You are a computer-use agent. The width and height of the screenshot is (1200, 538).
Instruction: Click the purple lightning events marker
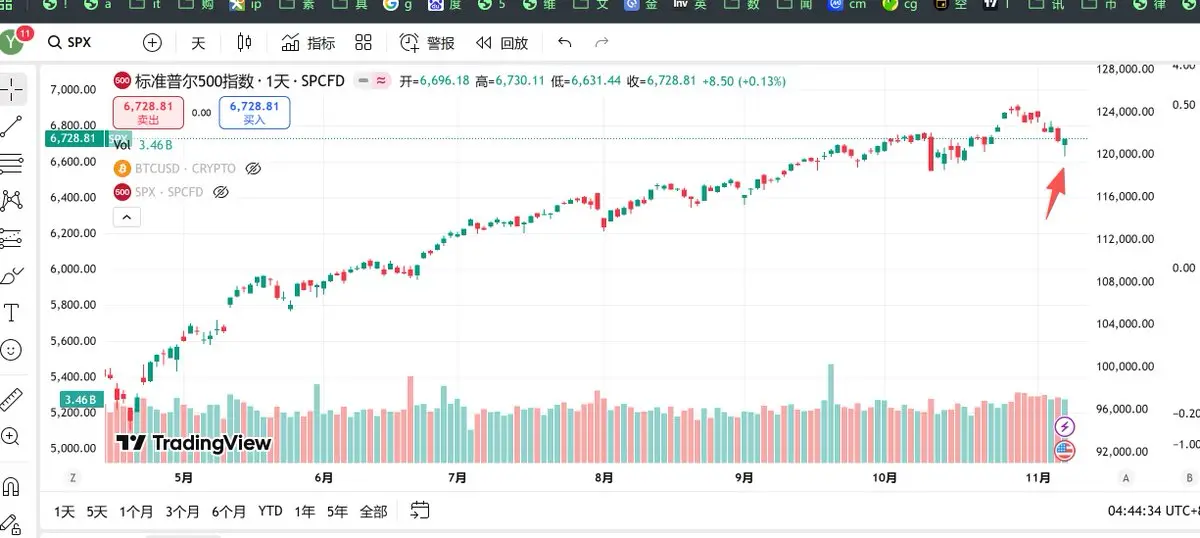[x=1065, y=428]
